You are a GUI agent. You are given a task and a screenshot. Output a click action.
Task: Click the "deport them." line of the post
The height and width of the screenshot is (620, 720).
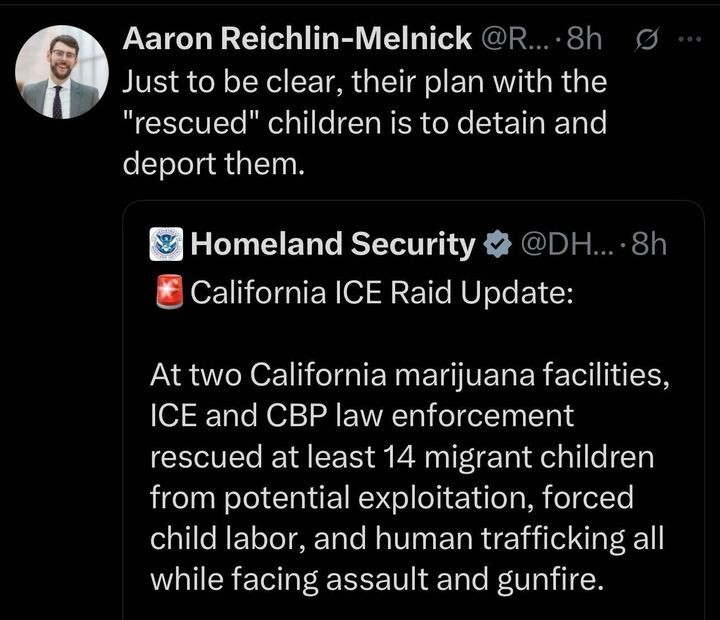pos(211,164)
